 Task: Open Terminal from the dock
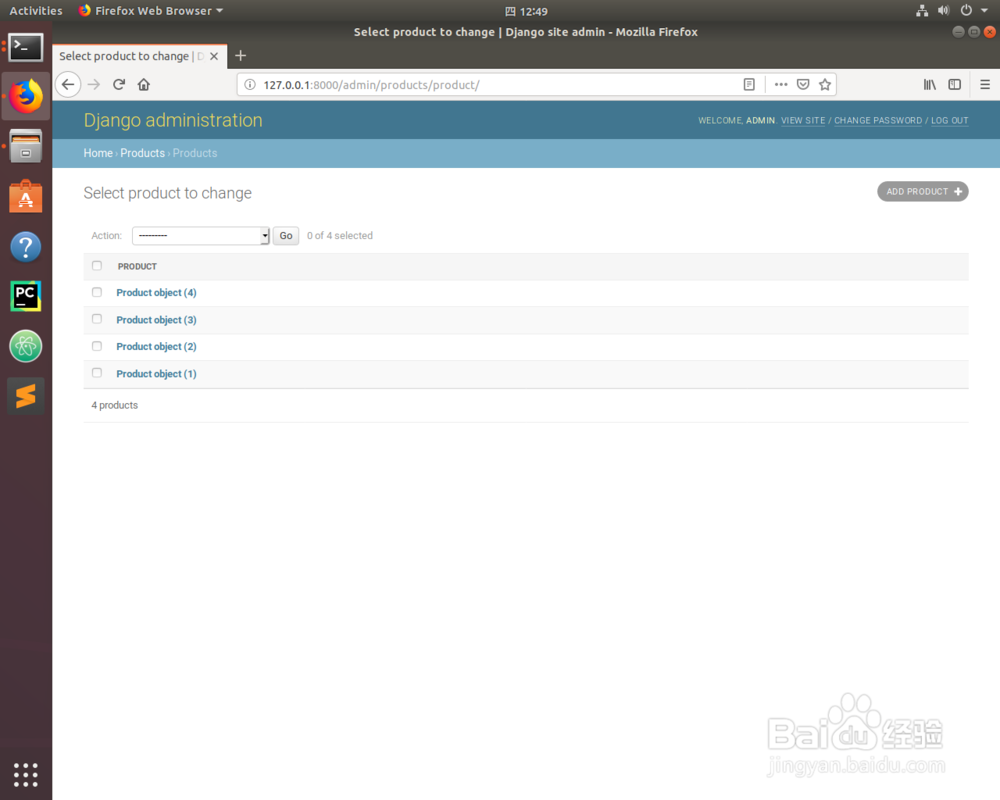coord(26,47)
